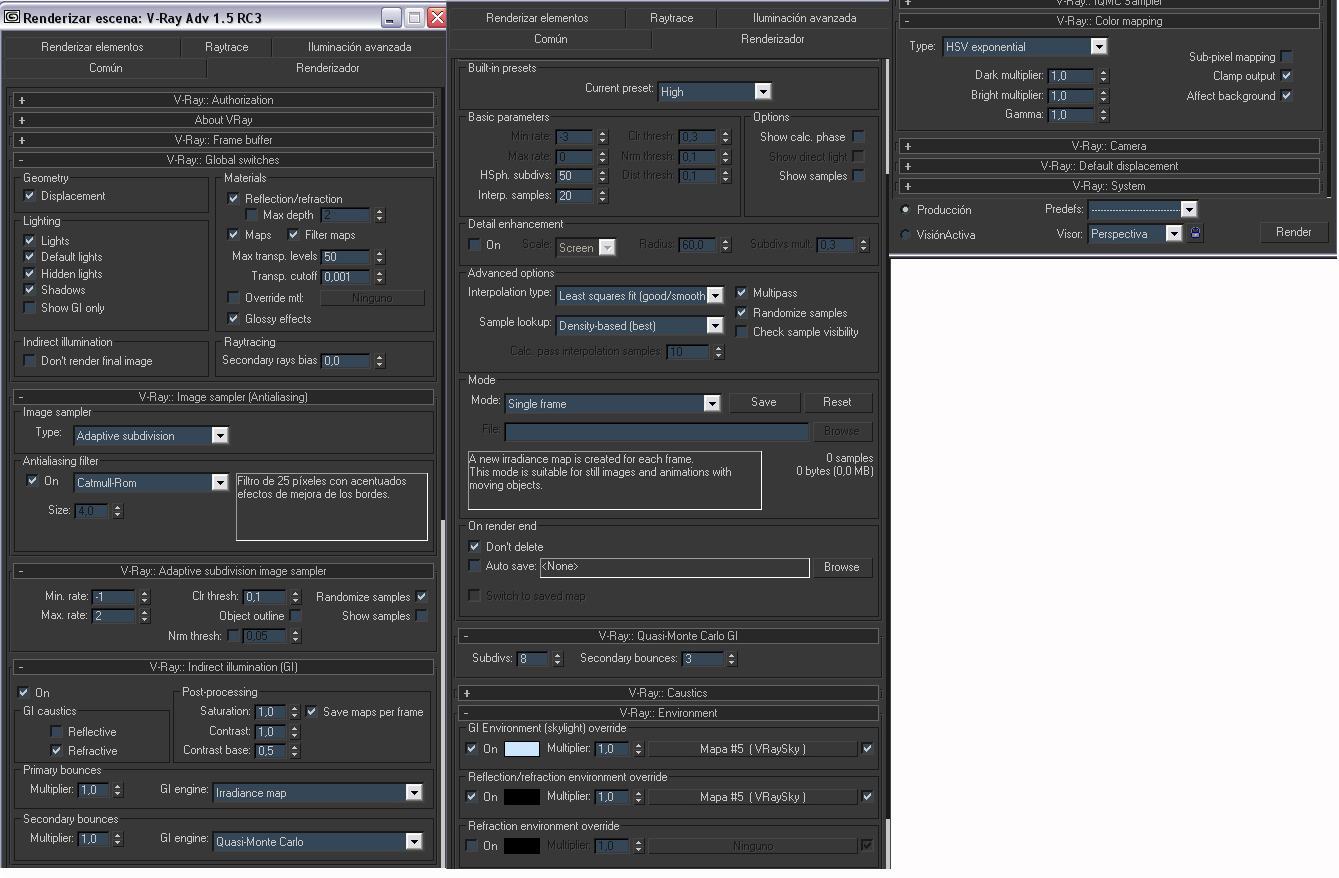Toggle the Multipass checkbox

[742, 293]
